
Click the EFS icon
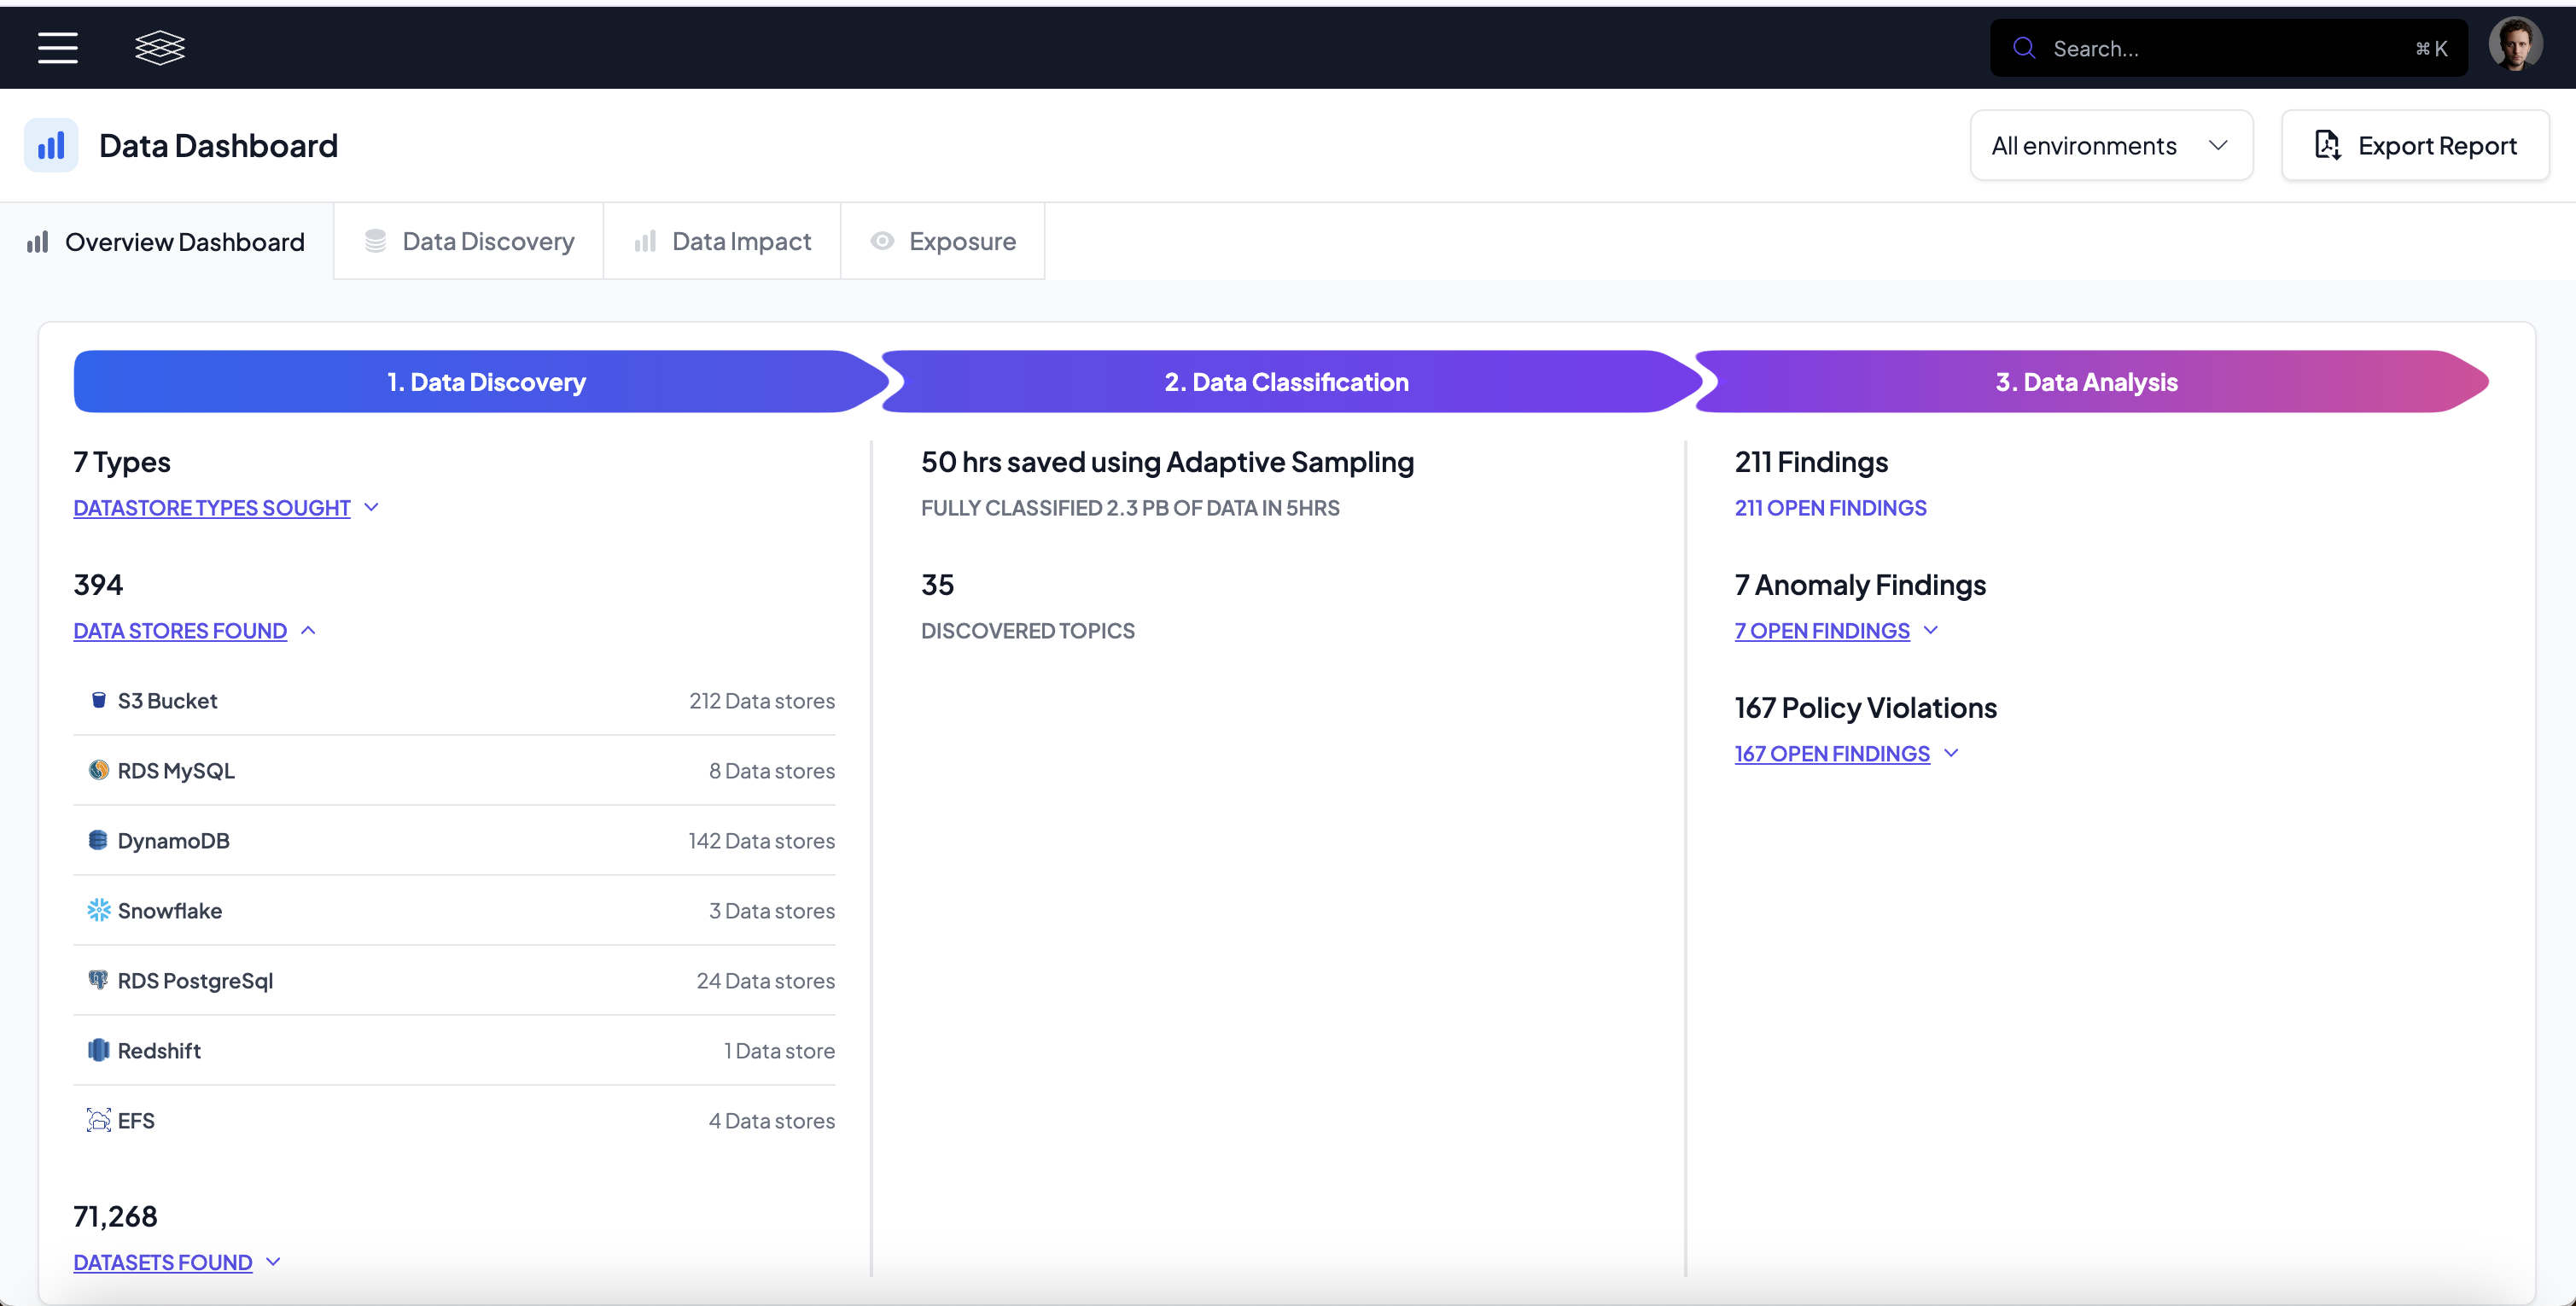coord(98,1120)
